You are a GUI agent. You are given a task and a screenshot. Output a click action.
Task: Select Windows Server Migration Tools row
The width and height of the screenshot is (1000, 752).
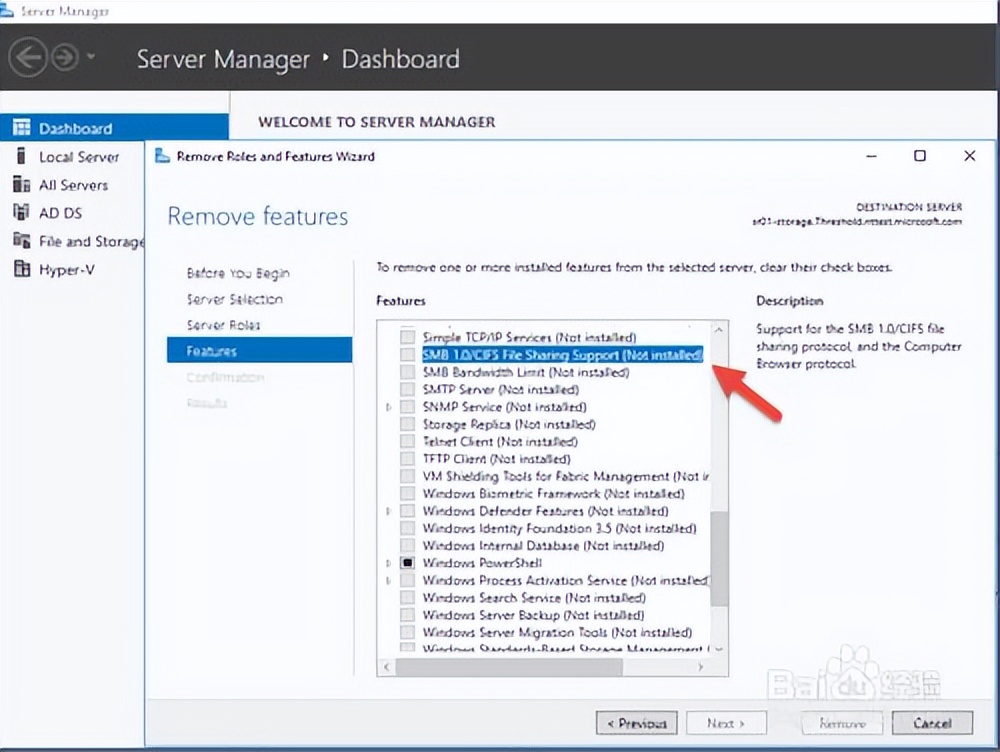[557, 632]
